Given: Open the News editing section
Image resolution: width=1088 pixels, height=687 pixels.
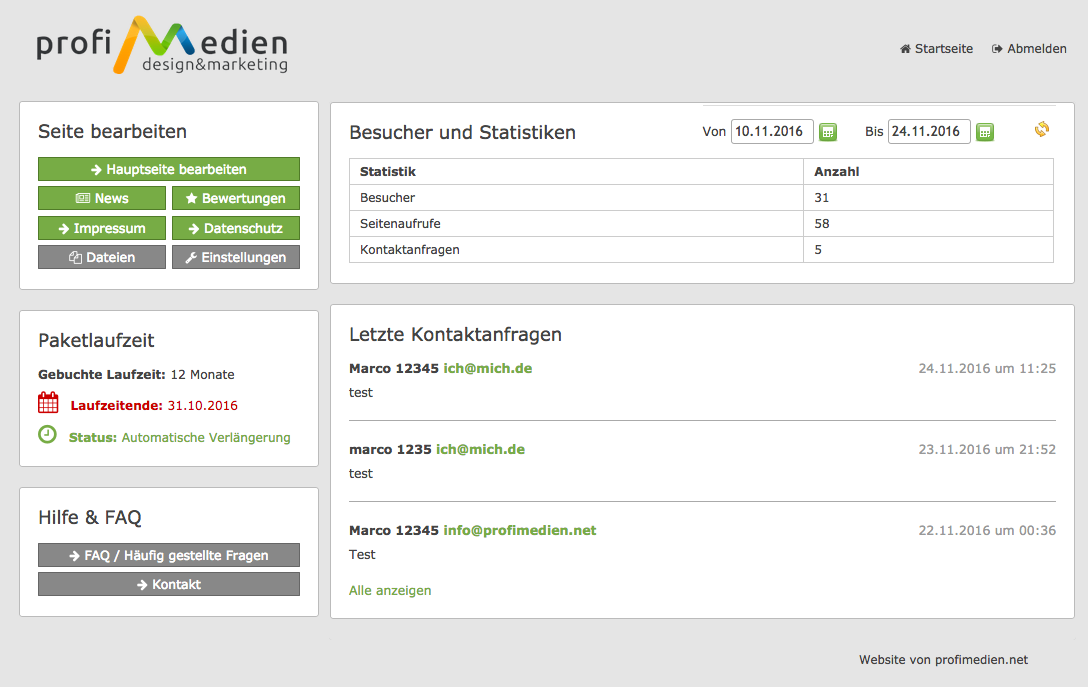Looking at the screenshot, I should (x=102, y=198).
